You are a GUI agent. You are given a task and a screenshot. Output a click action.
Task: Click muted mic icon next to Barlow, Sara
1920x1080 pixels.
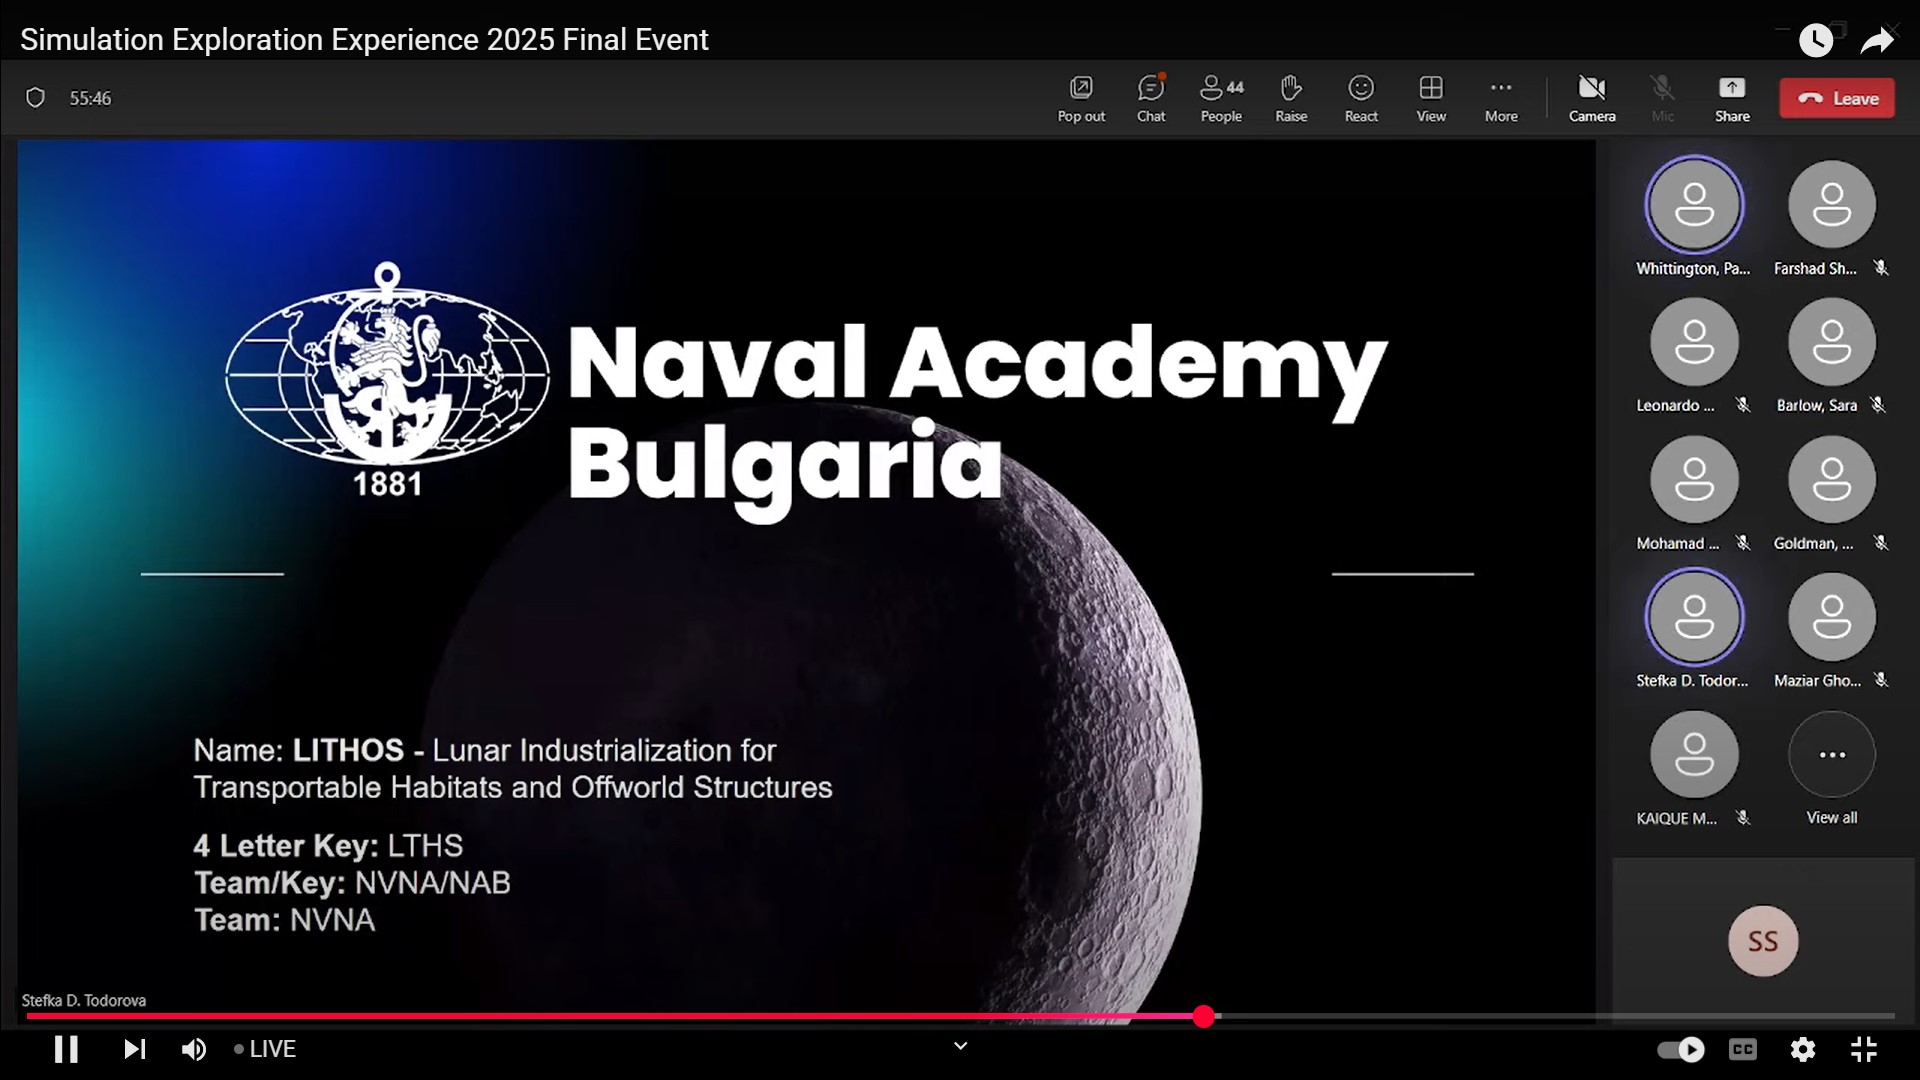click(1878, 405)
